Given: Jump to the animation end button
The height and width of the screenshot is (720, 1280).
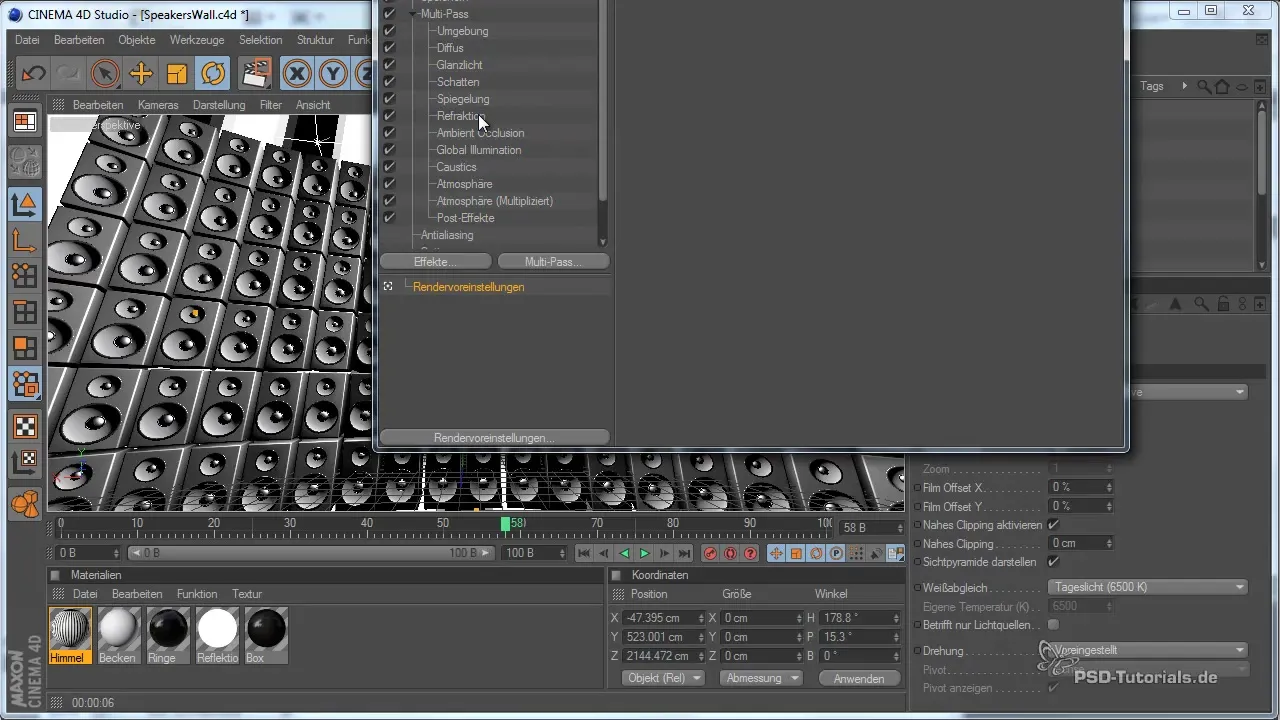Looking at the screenshot, I should tap(684, 553).
